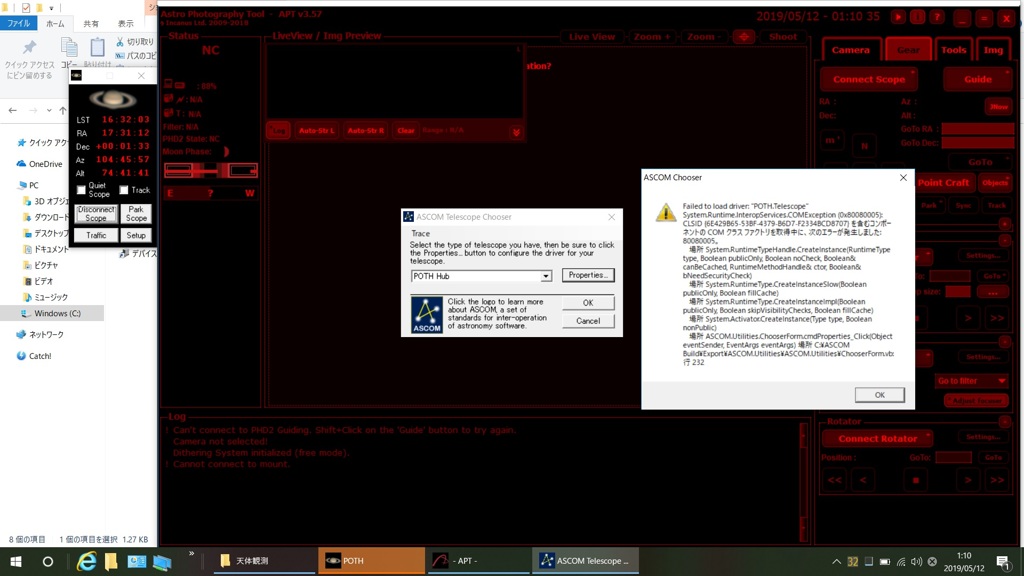Switch to the Tools tab

point(953,50)
